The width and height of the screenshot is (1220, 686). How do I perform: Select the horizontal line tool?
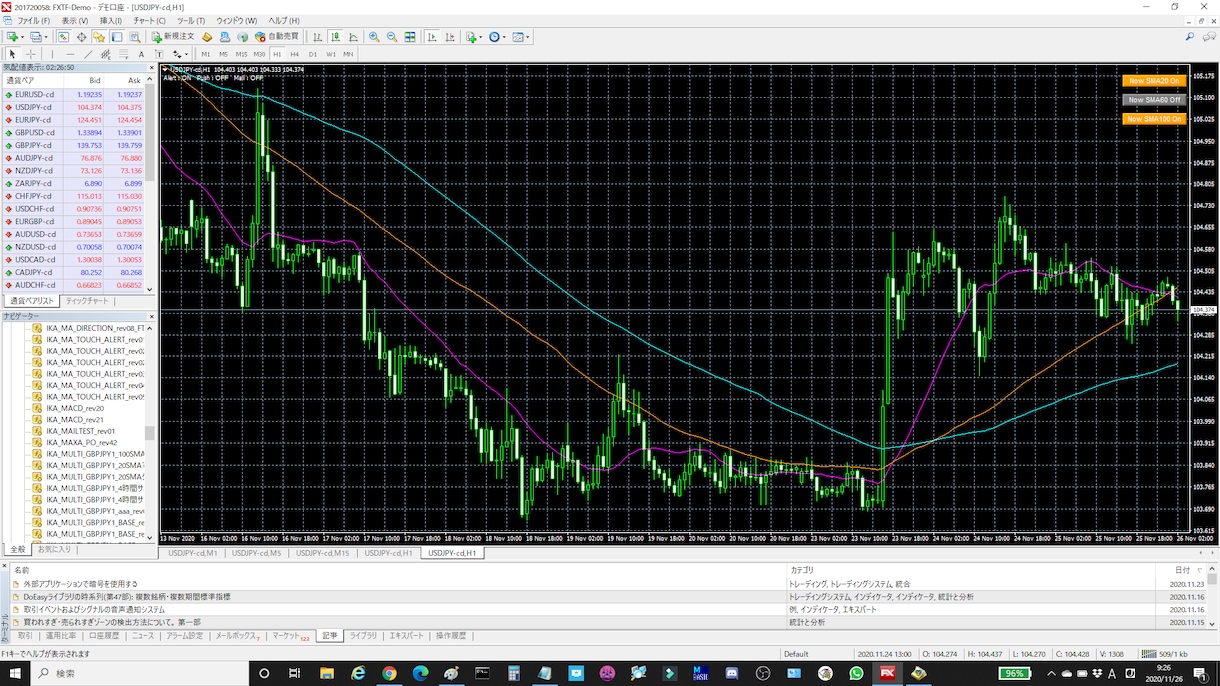point(70,54)
